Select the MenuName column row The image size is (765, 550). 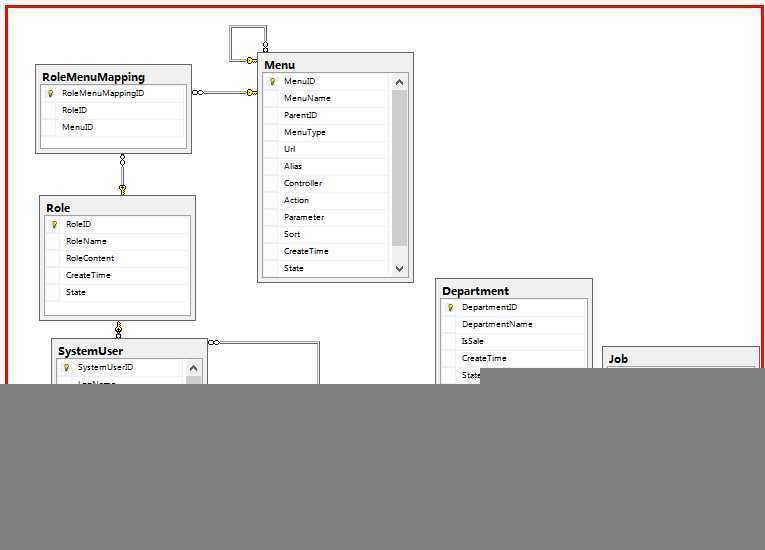click(x=326, y=99)
